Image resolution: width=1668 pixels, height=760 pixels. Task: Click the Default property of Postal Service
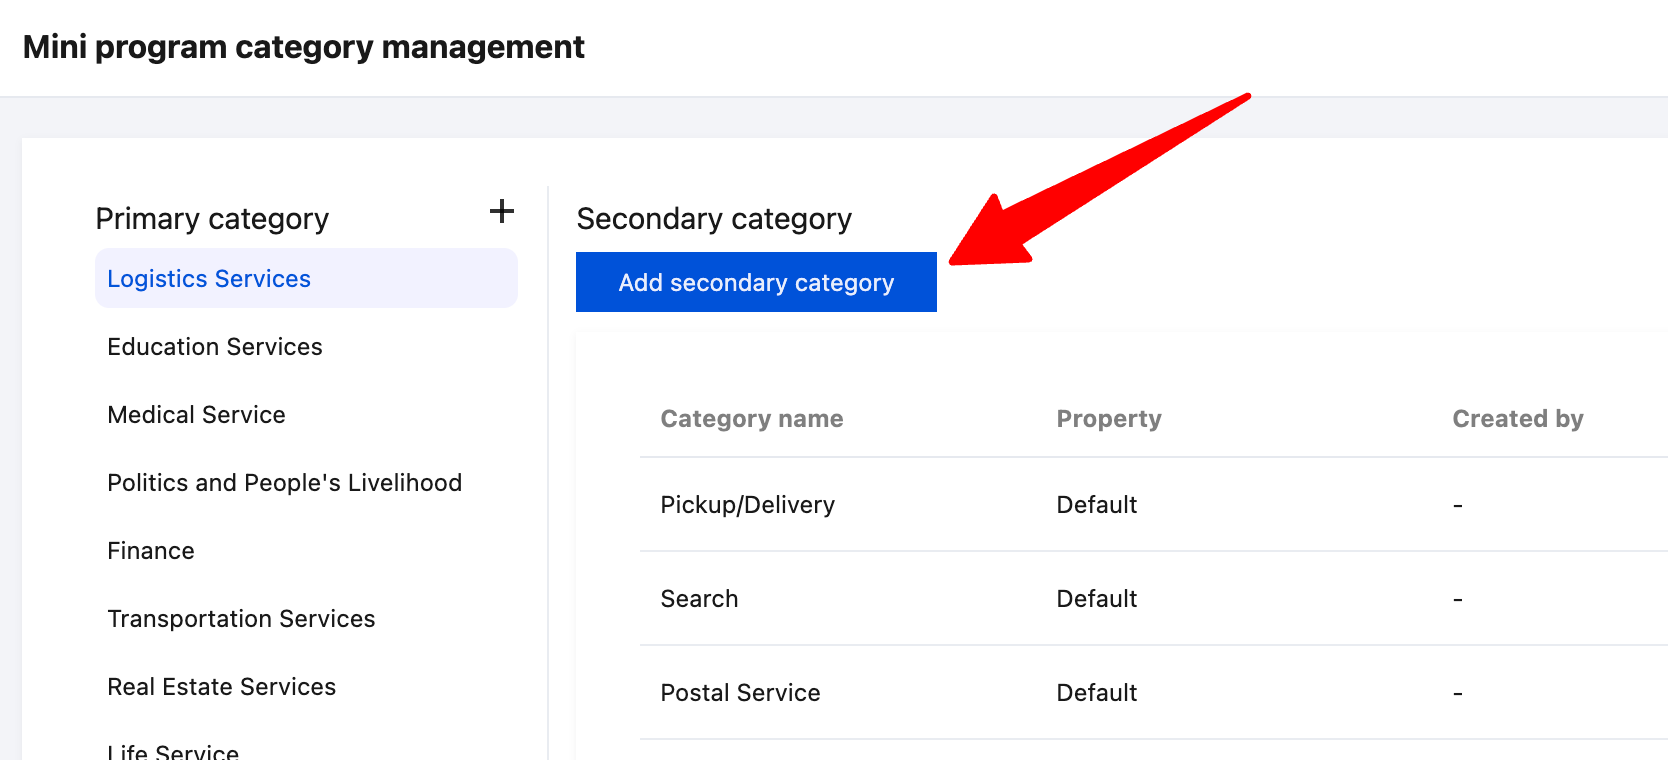pos(1096,693)
